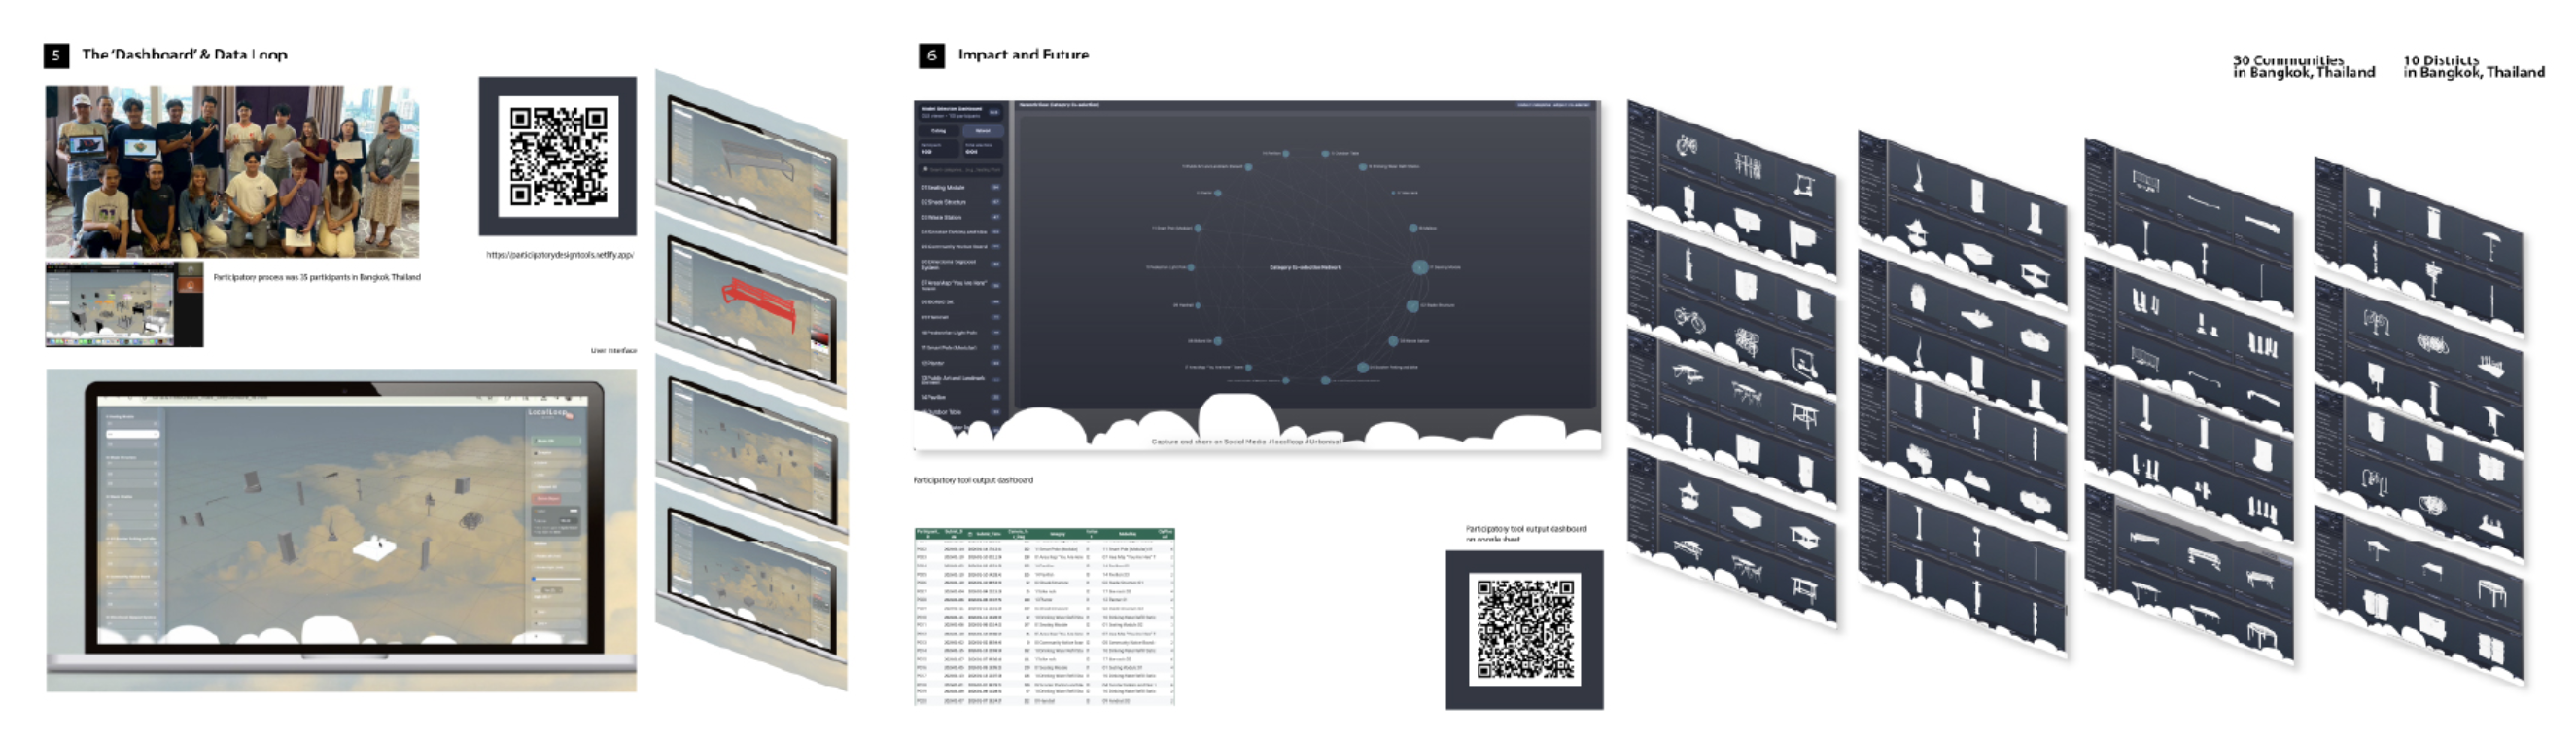Select the Network tab in dashboard sidebar
The height and width of the screenshot is (743, 2576).
pos(984,132)
